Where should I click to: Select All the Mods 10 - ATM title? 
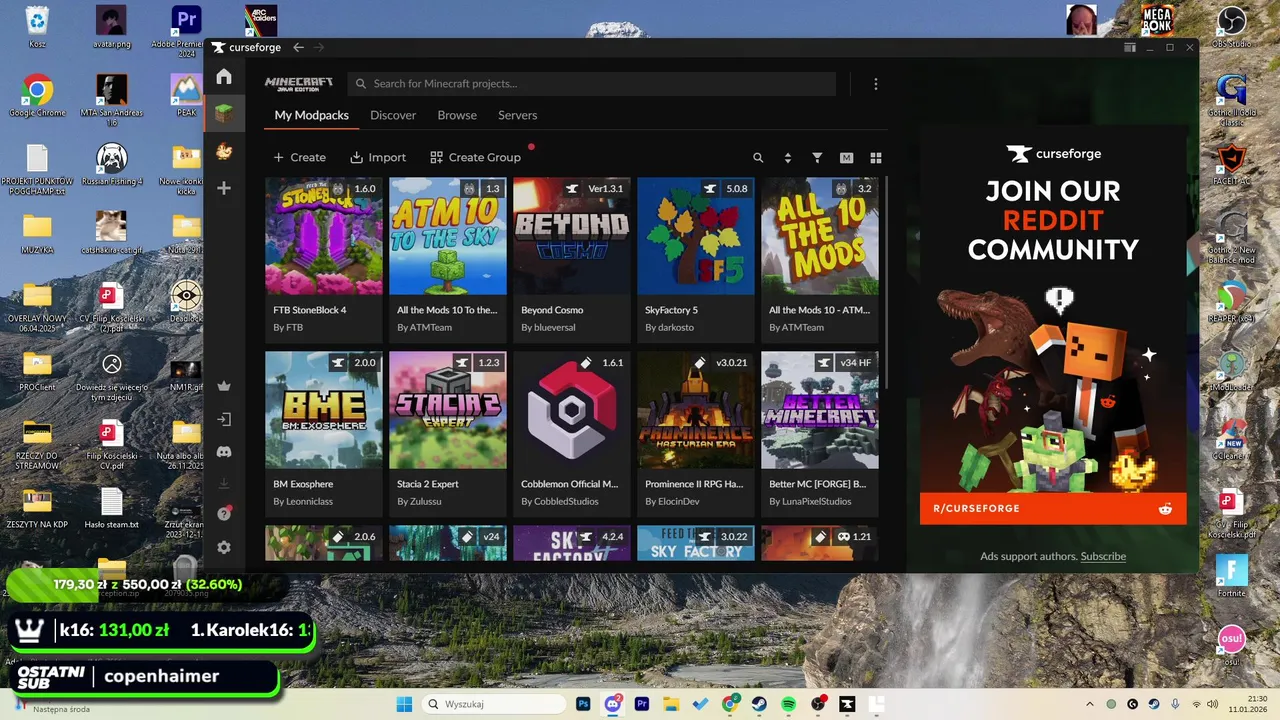click(x=819, y=310)
